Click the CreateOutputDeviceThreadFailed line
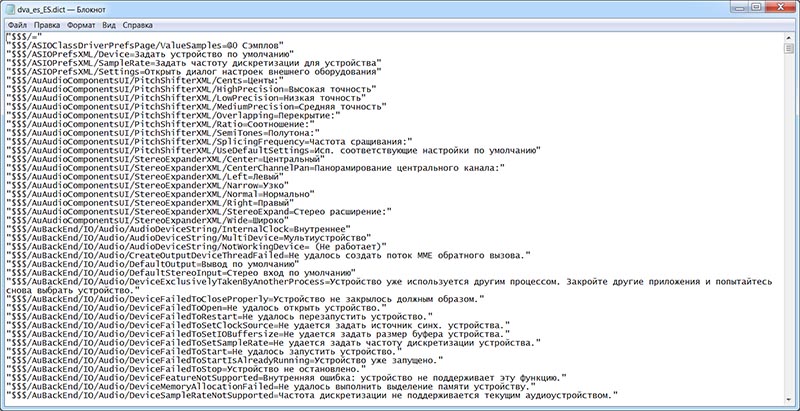The height and width of the screenshot is (411, 800). point(268,257)
